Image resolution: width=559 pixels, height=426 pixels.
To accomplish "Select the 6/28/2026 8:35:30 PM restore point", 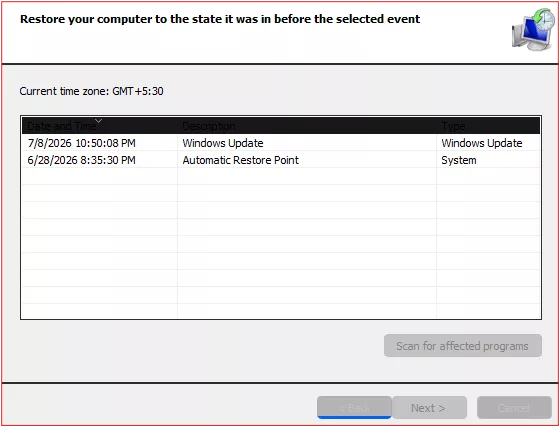I will click(x=281, y=160).
